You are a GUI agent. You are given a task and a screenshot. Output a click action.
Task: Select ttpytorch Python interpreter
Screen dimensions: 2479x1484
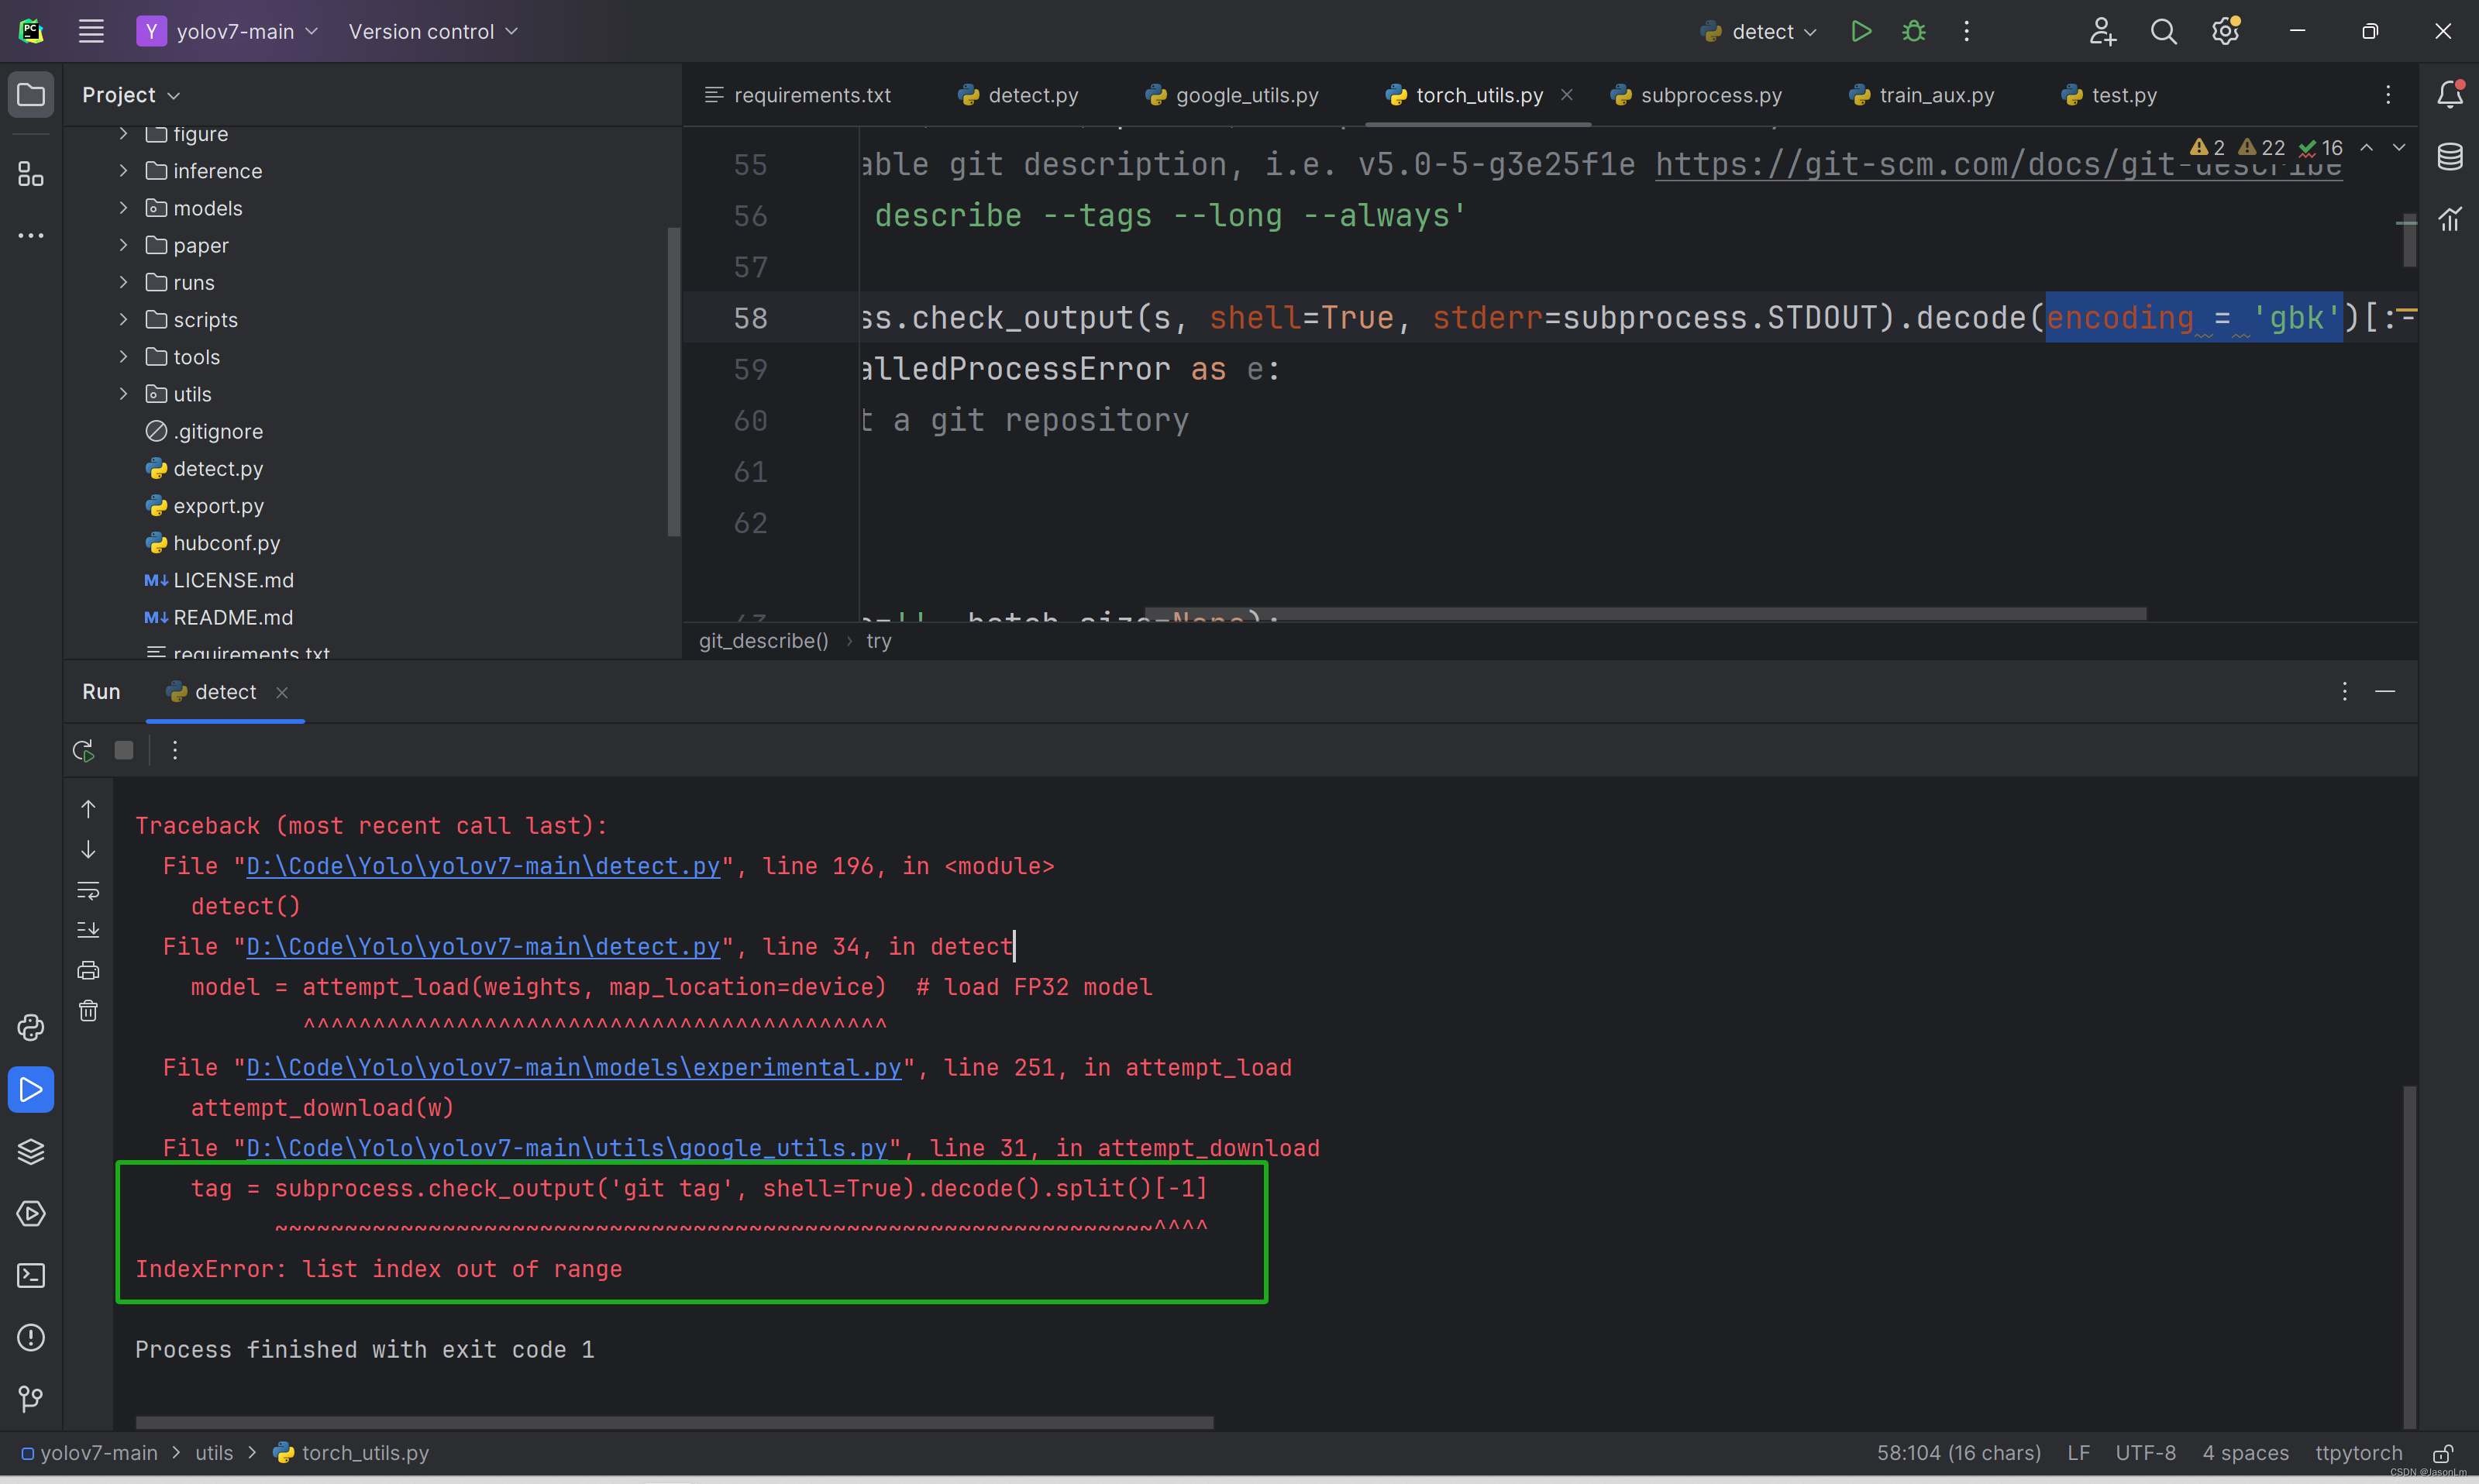(2358, 1453)
